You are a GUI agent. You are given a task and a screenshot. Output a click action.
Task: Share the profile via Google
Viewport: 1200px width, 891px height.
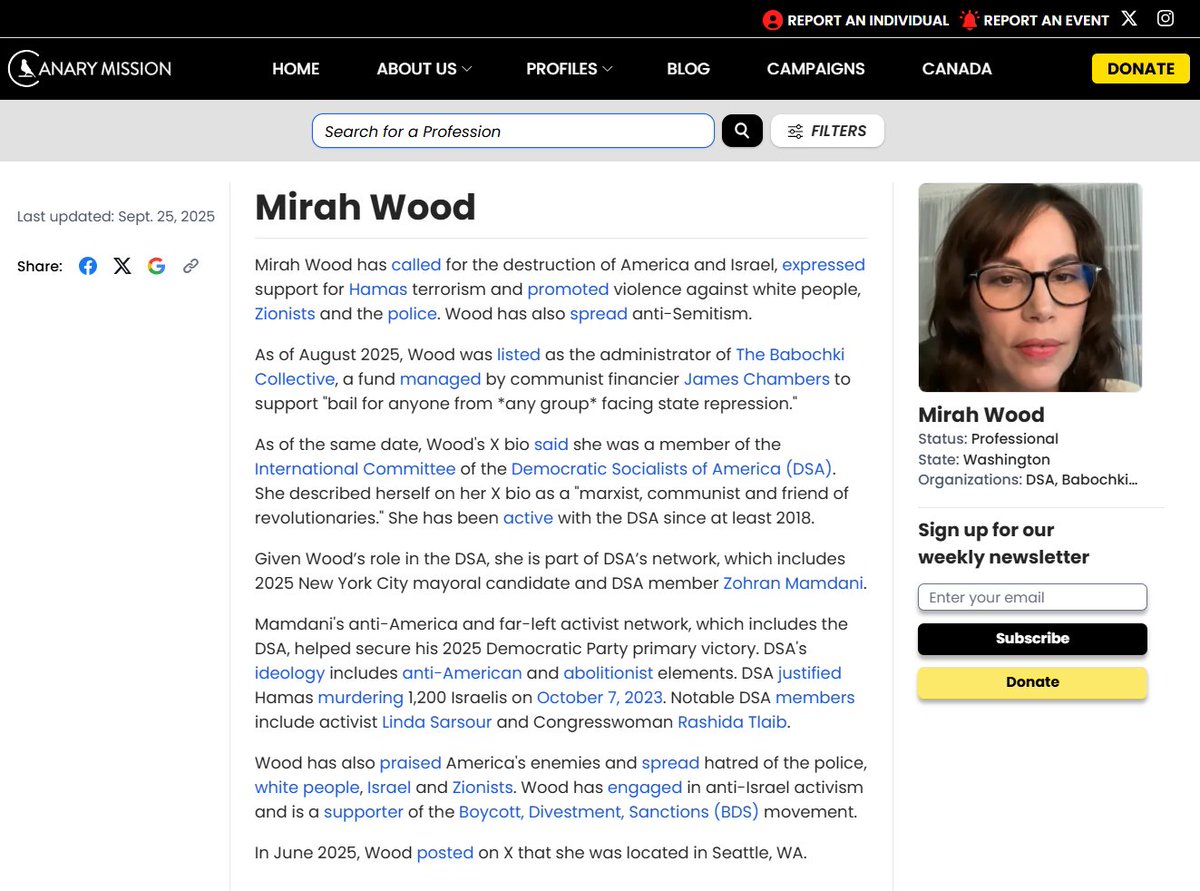tap(156, 266)
